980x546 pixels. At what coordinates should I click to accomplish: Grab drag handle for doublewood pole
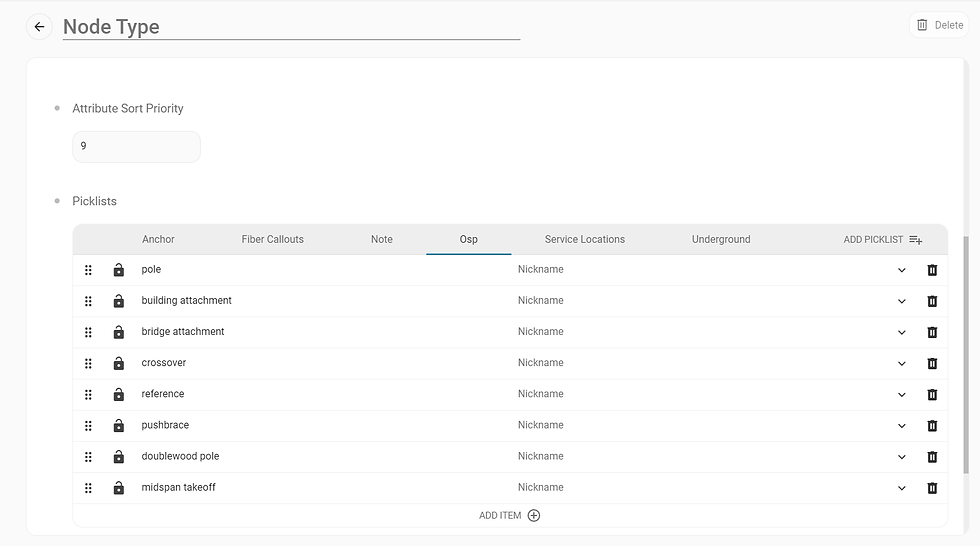pos(88,457)
